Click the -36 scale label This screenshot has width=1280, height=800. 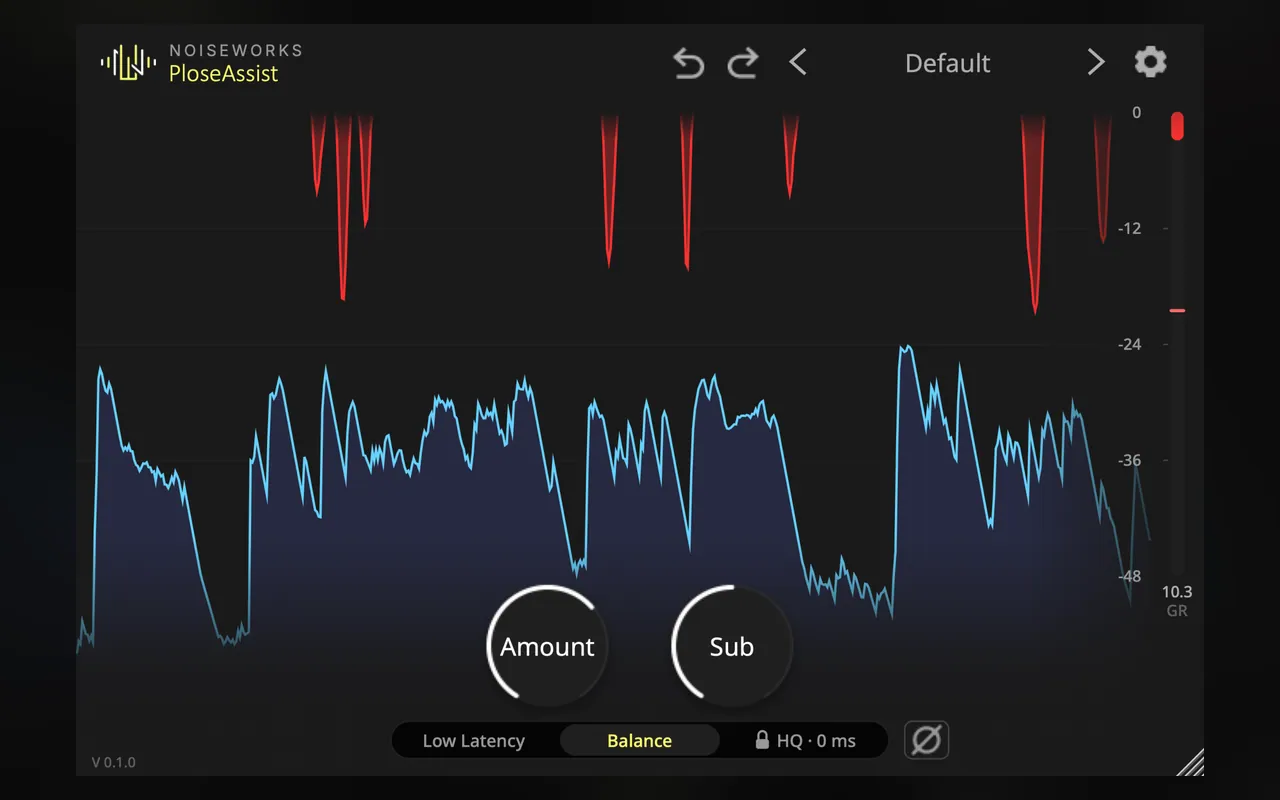coord(1129,460)
